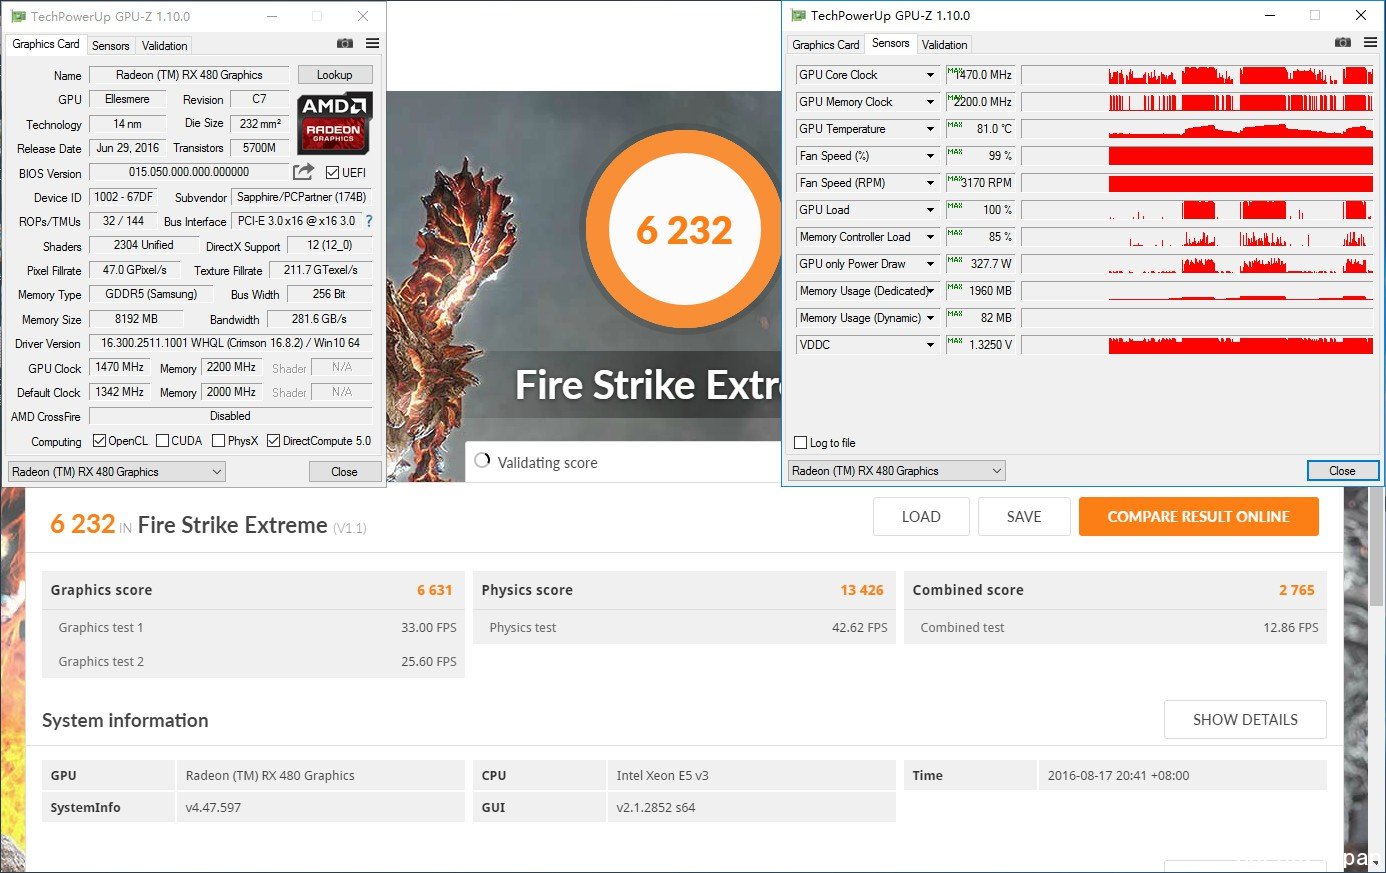Click the Physics score value 13 426

point(862,590)
